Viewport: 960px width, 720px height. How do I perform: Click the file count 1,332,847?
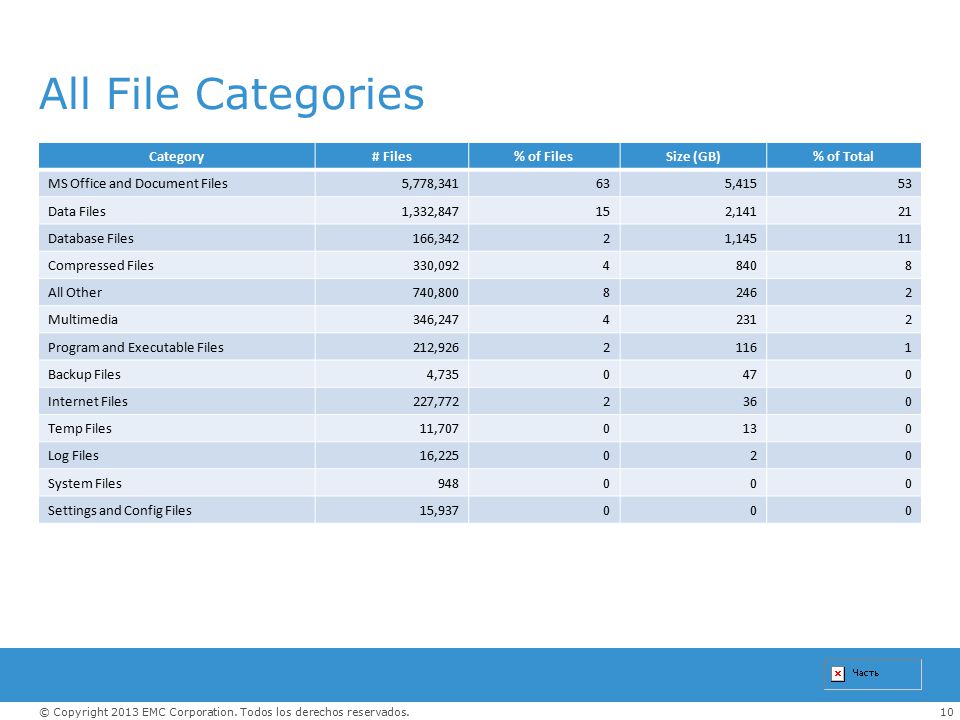[430, 211]
